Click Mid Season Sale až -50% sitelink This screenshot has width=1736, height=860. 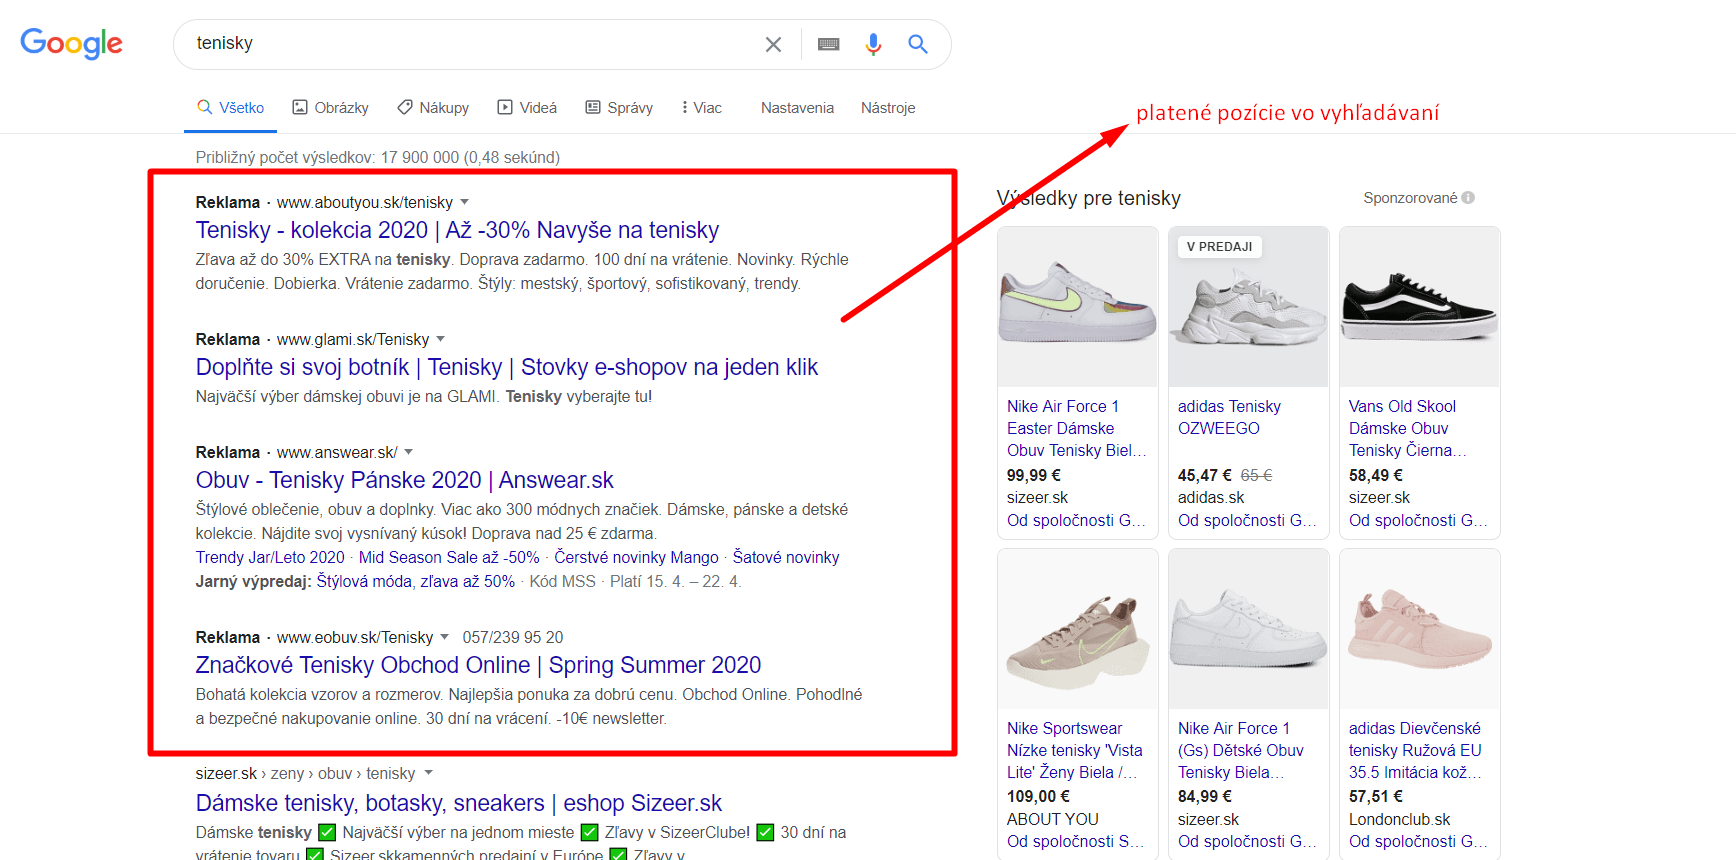coord(449,557)
